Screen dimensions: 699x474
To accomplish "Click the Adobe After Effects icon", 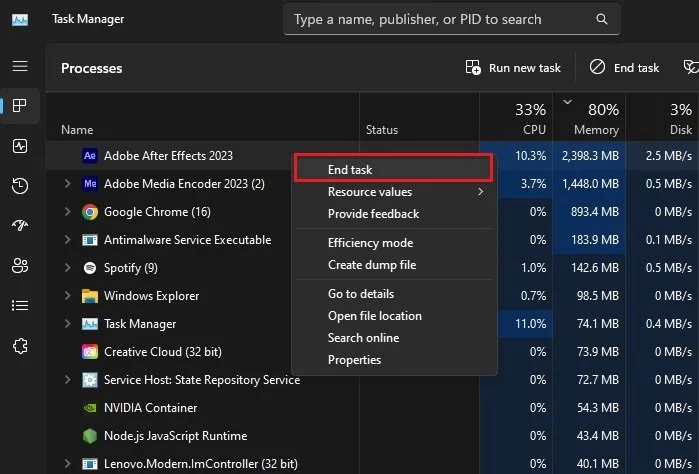I will point(90,156).
